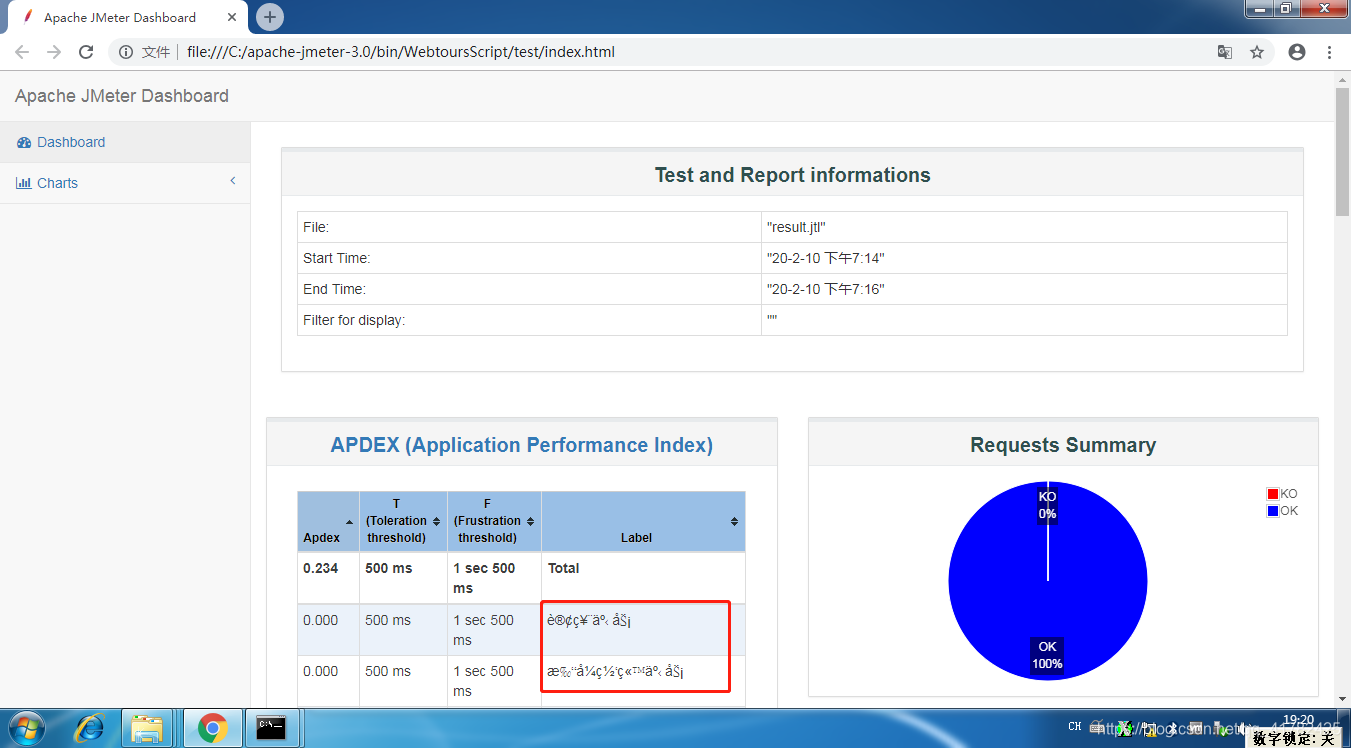Open Internet Explorer from the taskbar
The height and width of the screenshot is (748, 1351).
(x=88, y=728)
